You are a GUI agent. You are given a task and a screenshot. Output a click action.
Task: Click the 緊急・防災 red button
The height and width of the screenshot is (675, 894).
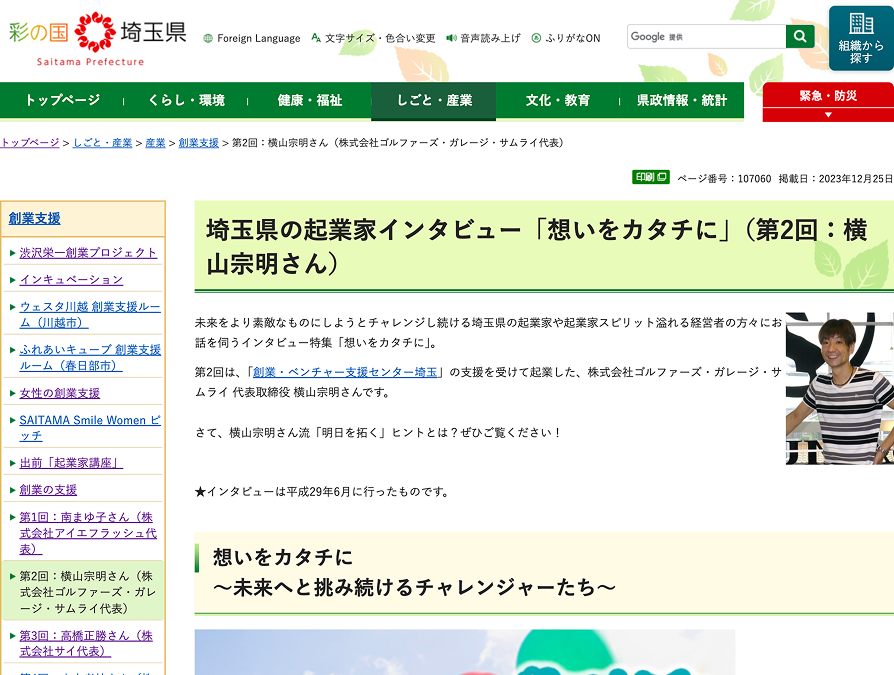[x=828, y=96]
